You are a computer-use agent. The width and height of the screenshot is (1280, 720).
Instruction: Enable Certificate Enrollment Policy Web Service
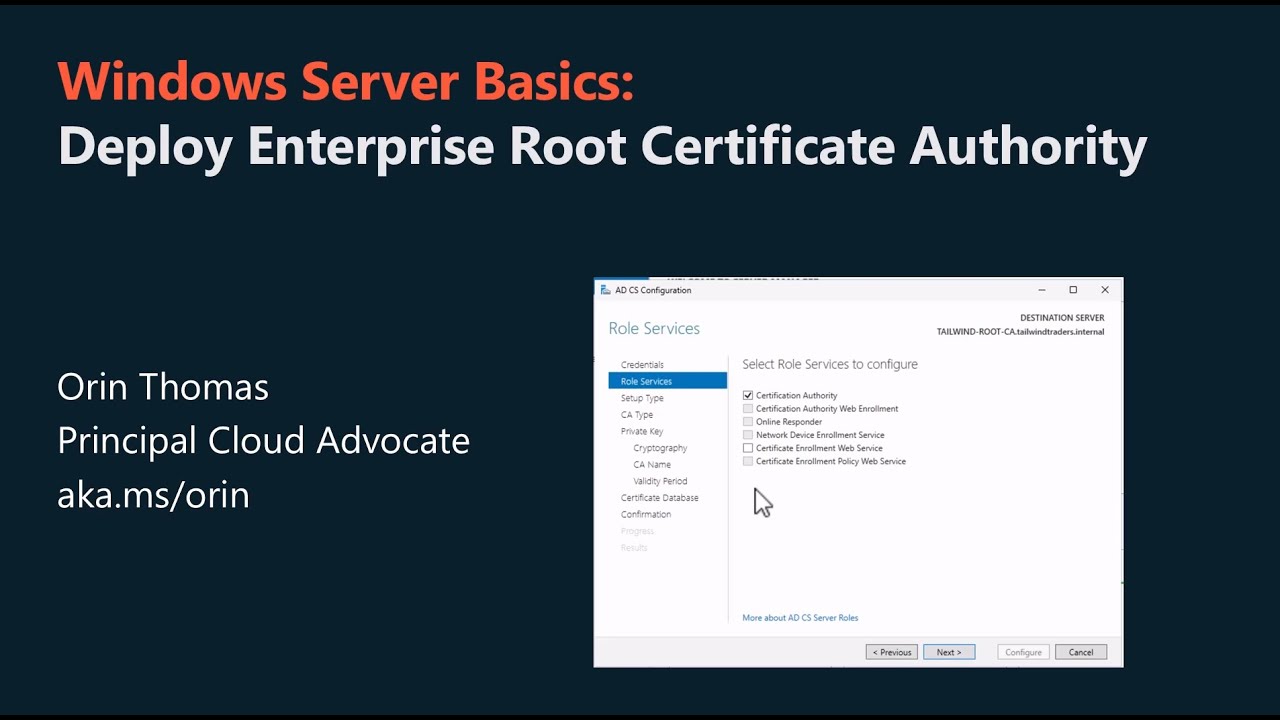748,461
